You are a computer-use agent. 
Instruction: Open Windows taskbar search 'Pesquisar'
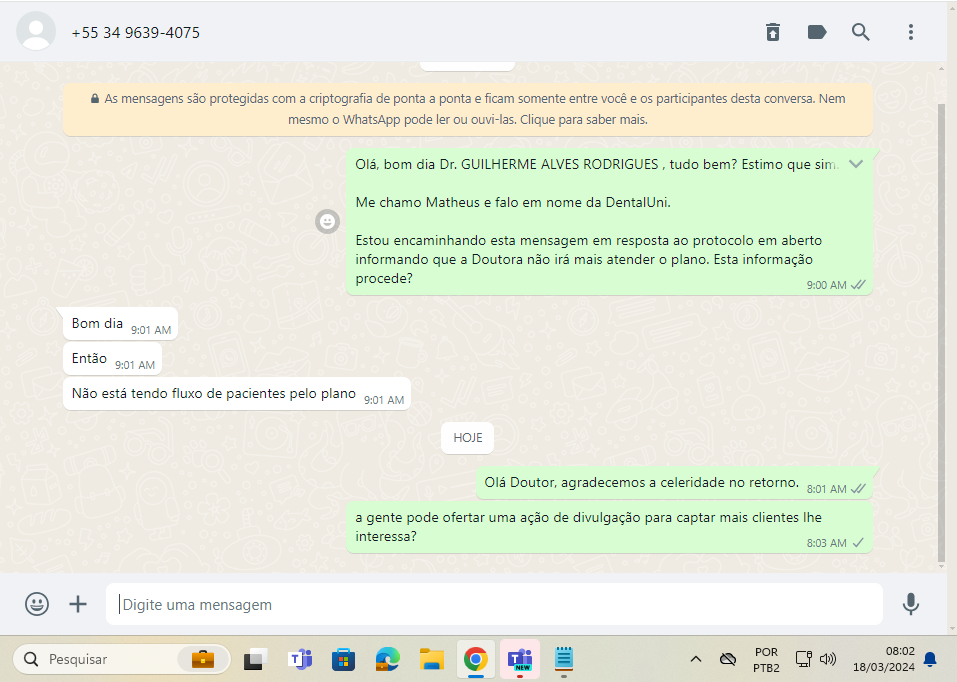tap(121, 659)
